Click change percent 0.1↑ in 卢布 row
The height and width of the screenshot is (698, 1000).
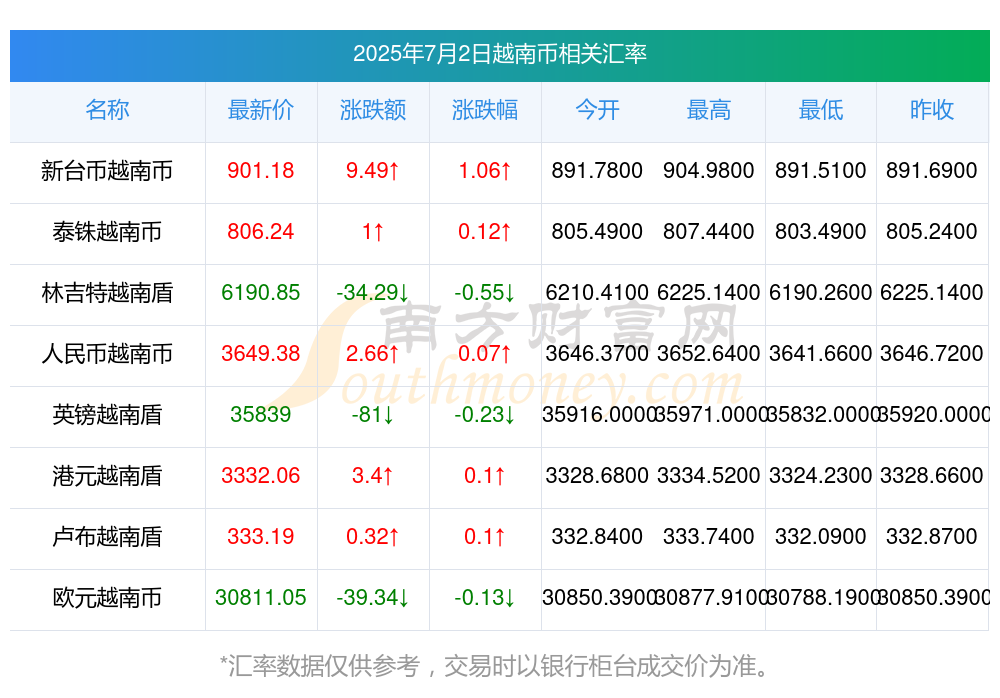coord(485,537)
